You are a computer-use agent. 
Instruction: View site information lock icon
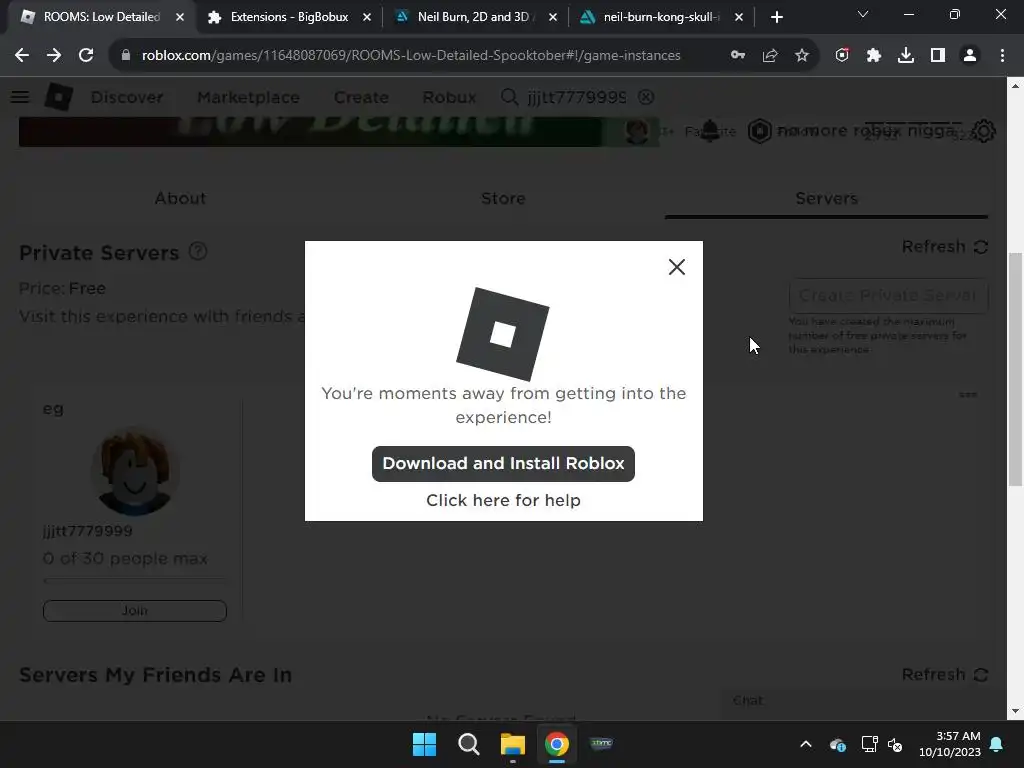[125, 56]
